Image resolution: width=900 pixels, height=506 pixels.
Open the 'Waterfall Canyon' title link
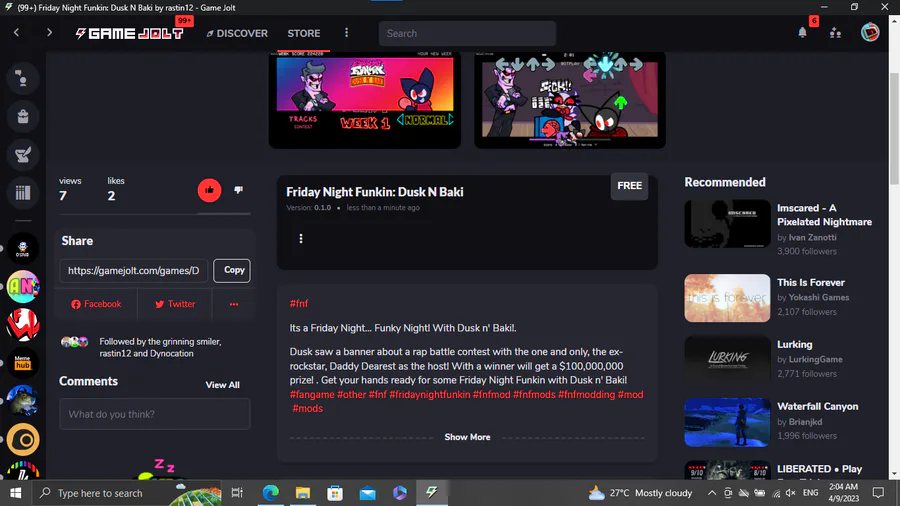coord(817,406)
